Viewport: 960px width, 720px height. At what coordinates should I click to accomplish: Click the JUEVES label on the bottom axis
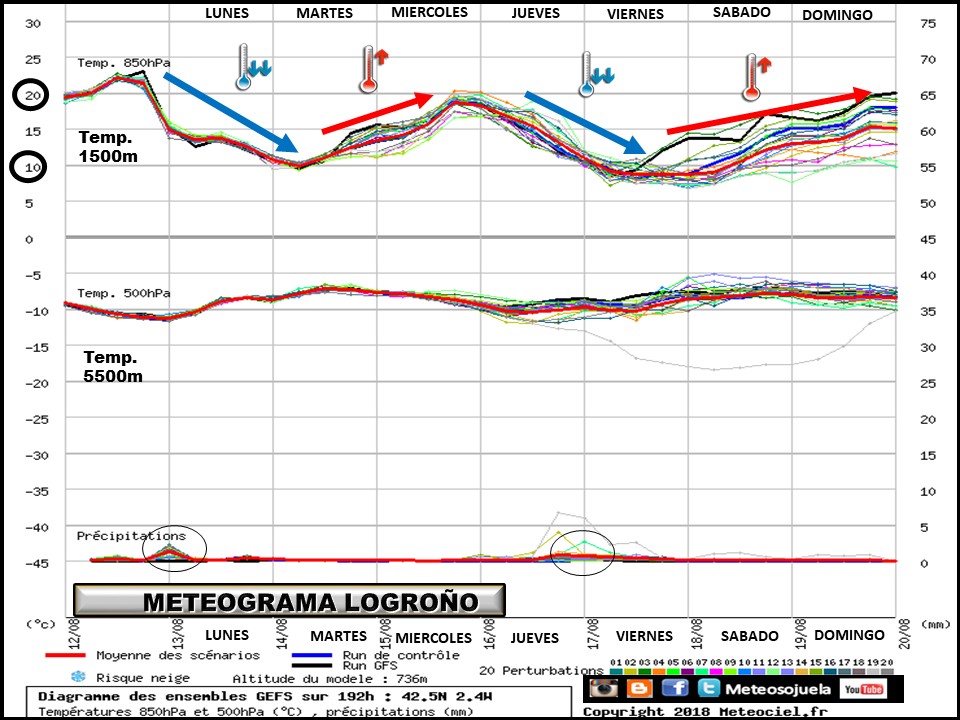534,638
